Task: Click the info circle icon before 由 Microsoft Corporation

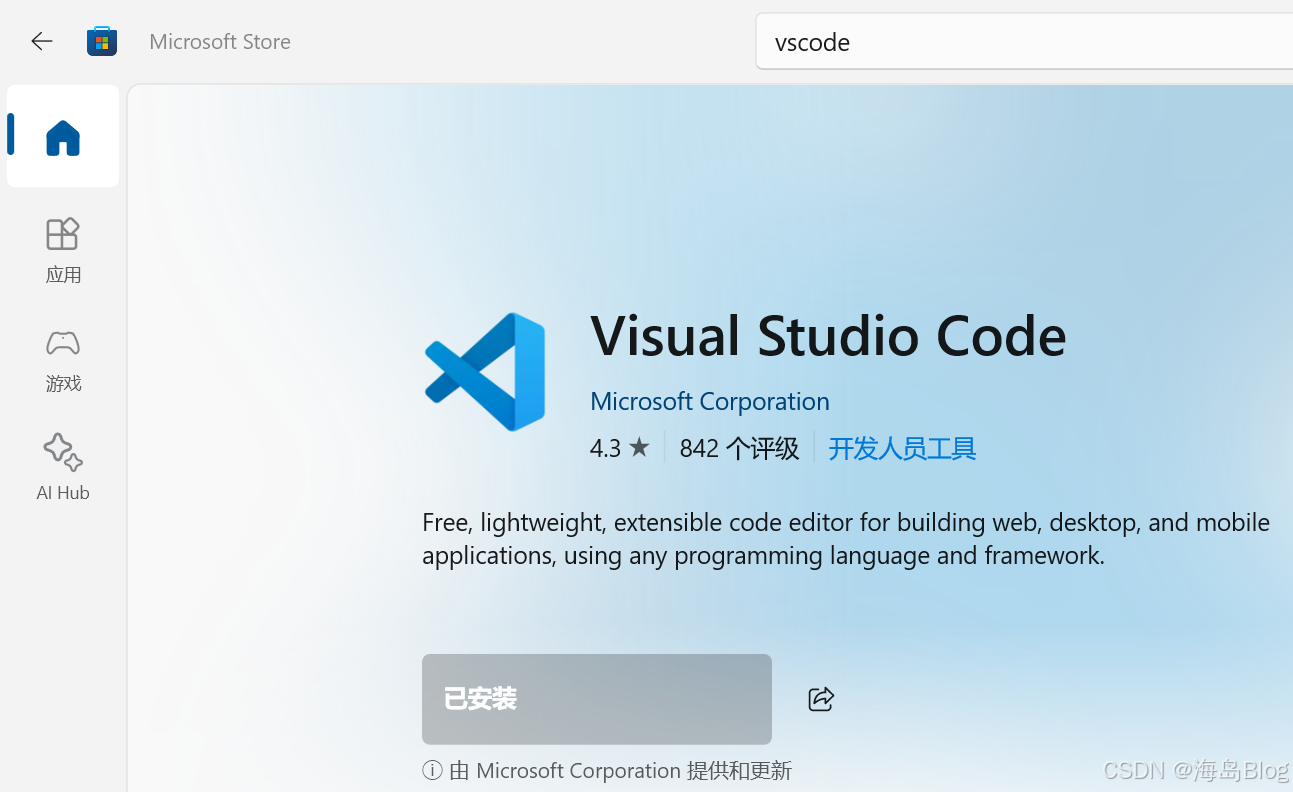Action: (432, 770)
